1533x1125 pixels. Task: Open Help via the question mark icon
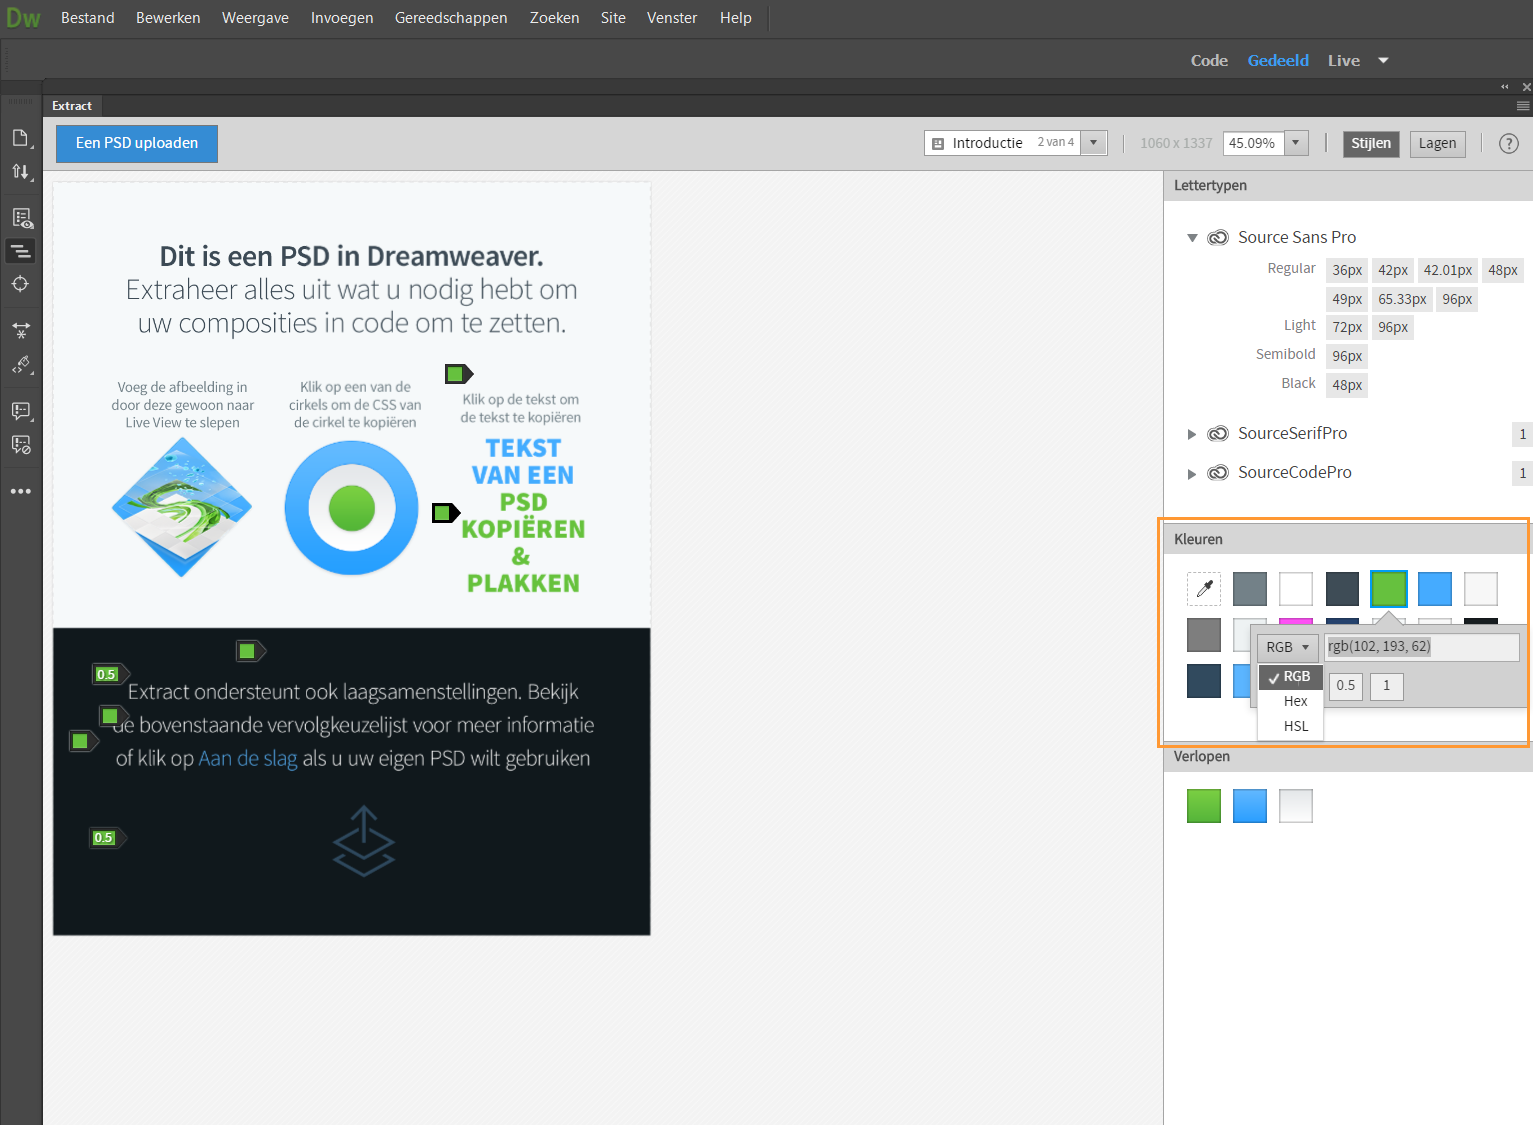tap(1509, 143)
